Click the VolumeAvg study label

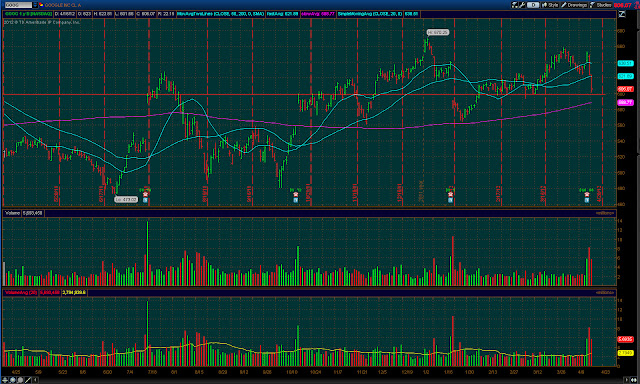[21, 293]
